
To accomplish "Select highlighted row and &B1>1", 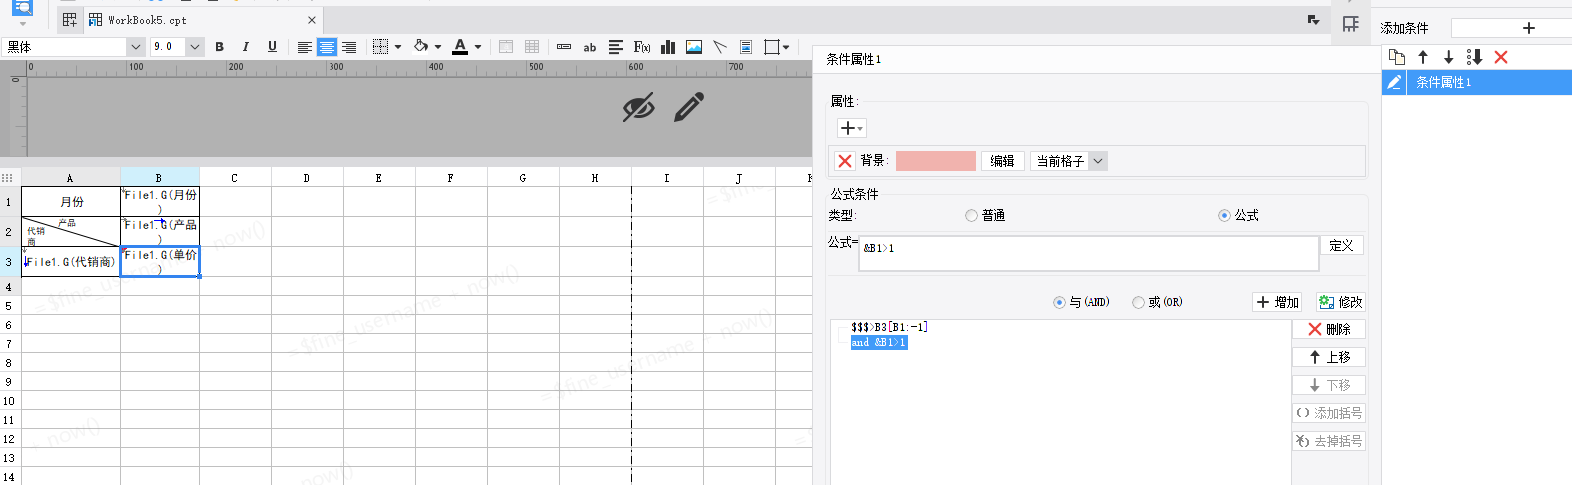I will (879, 342).
